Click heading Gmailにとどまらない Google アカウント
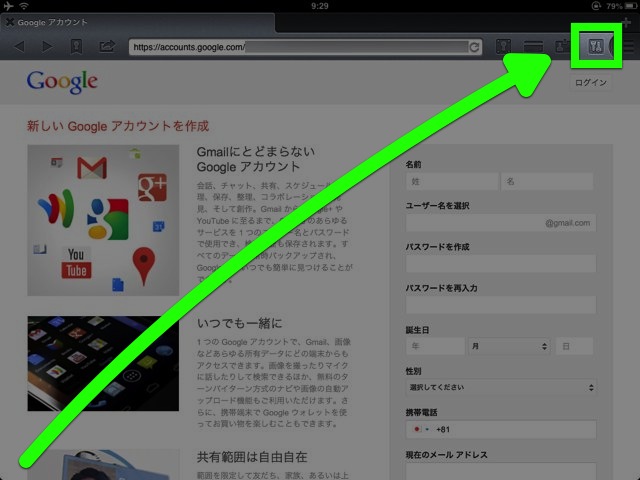The image size is (640, 480). (x=256, y=159)
